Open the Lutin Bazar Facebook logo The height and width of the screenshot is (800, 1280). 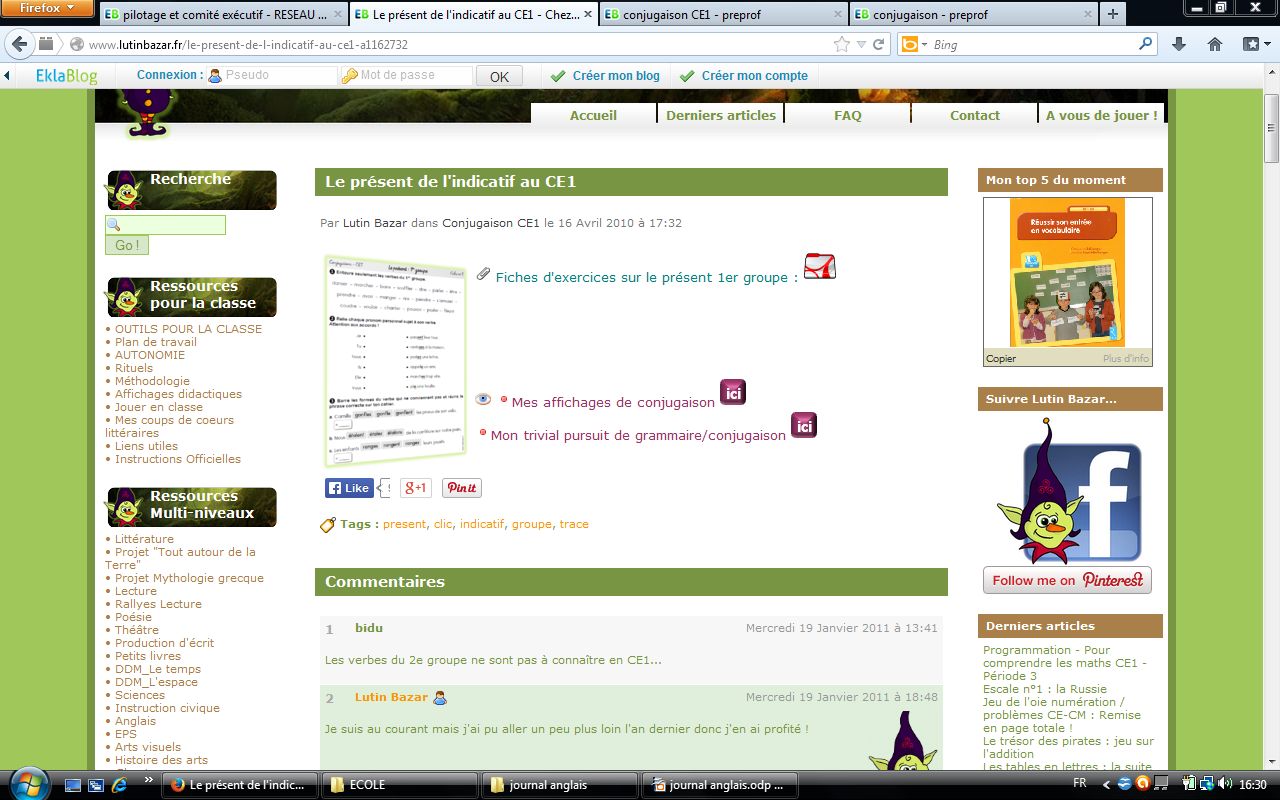[1069, 490]
